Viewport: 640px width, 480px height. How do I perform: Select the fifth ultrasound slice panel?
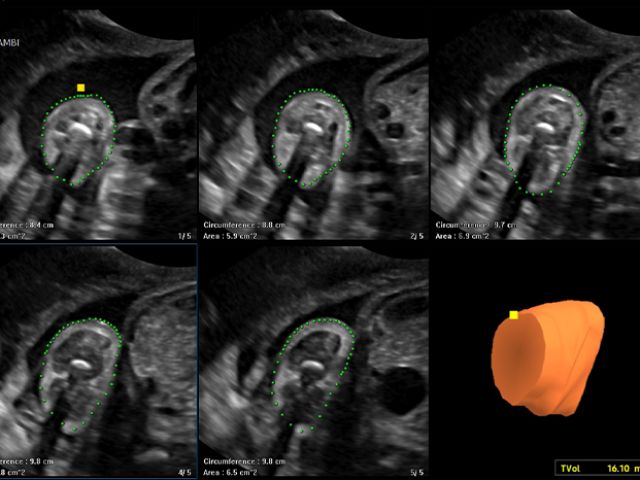click(313, 360)
